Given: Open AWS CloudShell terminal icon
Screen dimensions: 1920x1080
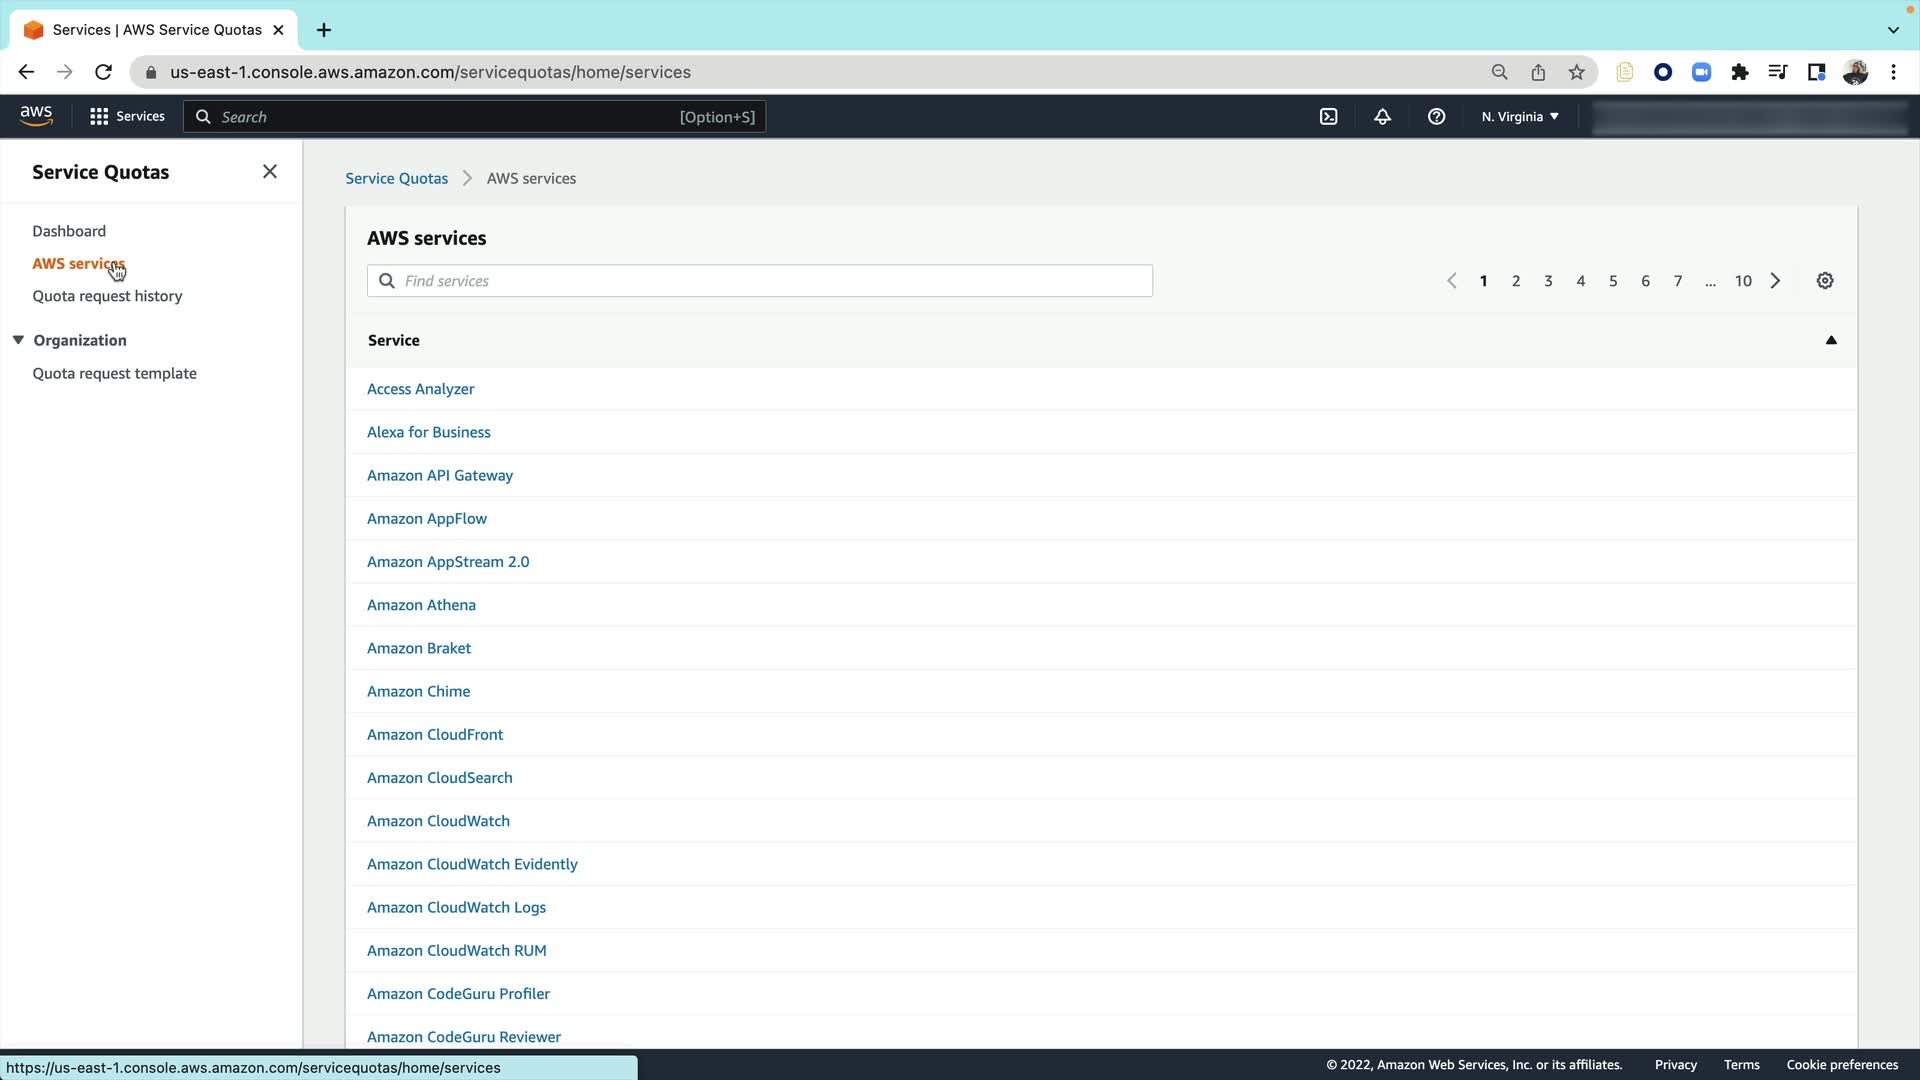Looking at the screenshot, I should tap(1328, 117).
